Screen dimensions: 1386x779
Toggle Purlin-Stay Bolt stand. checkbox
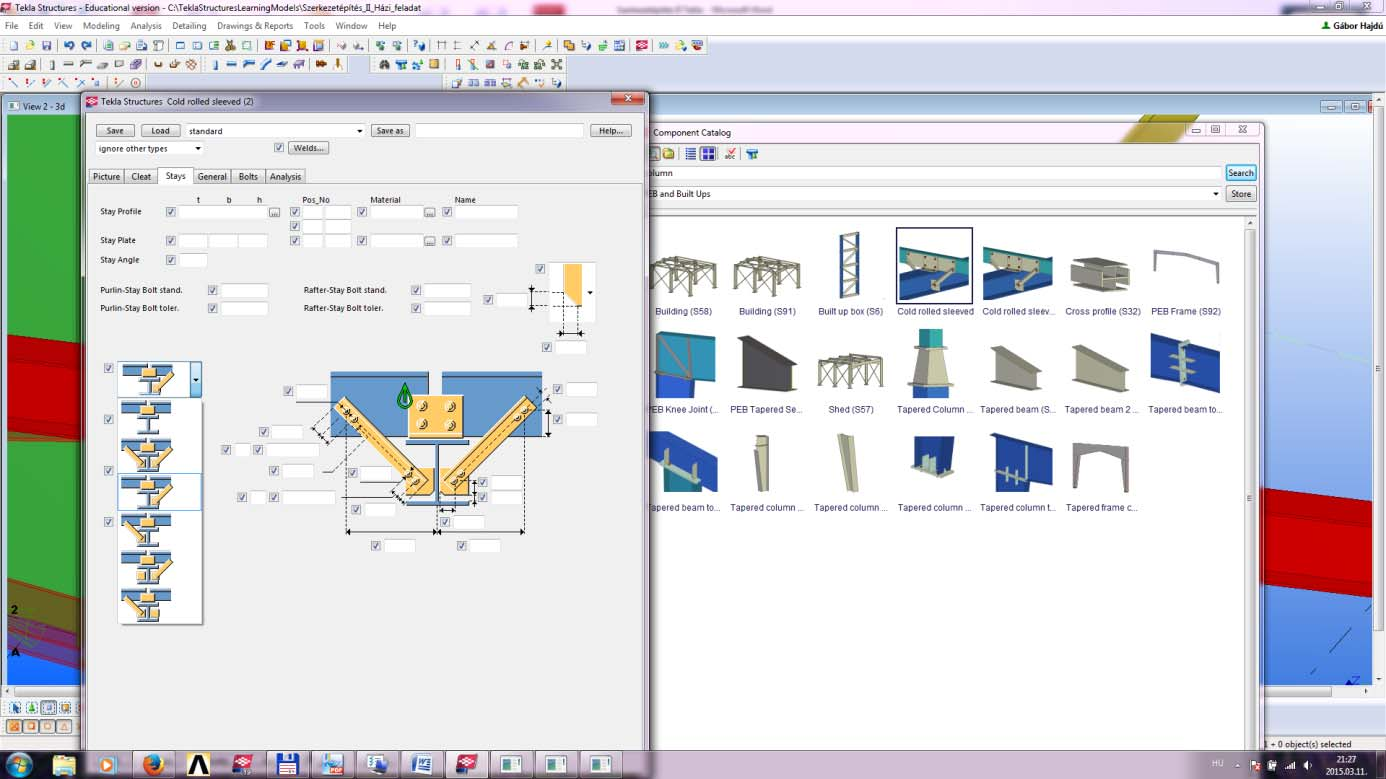(x=213, y=290)
